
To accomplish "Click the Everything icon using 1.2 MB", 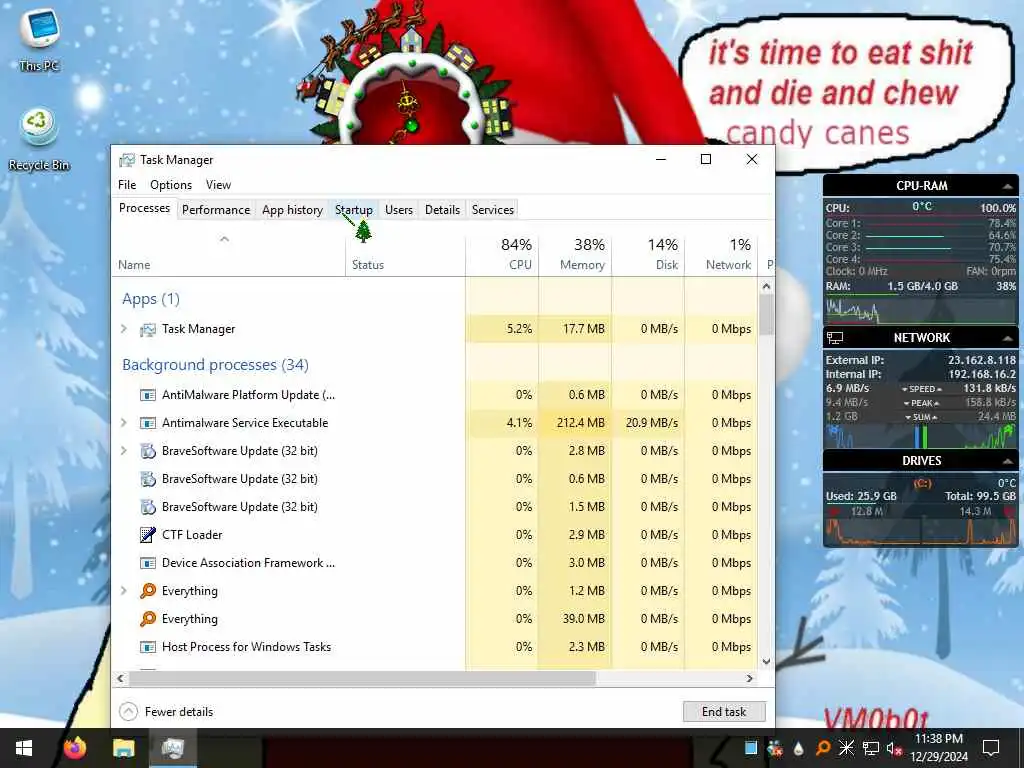I will click(x=148, y=591).
